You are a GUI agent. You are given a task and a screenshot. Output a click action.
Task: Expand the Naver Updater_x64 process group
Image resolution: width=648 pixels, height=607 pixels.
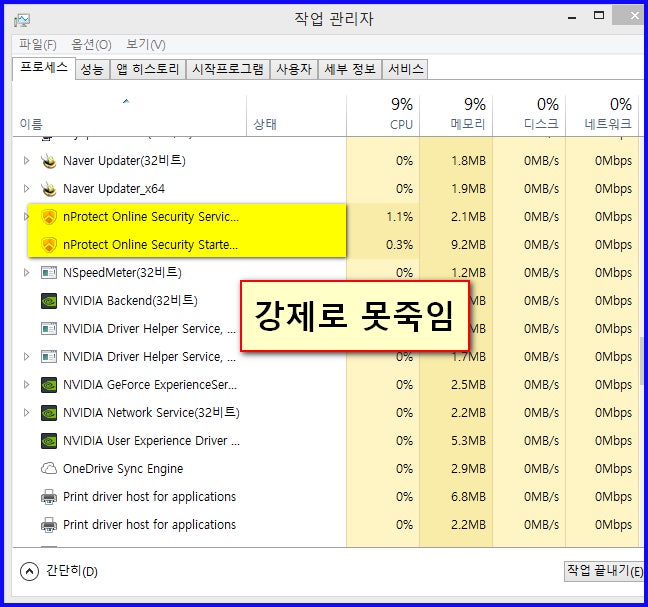point(26,189)
